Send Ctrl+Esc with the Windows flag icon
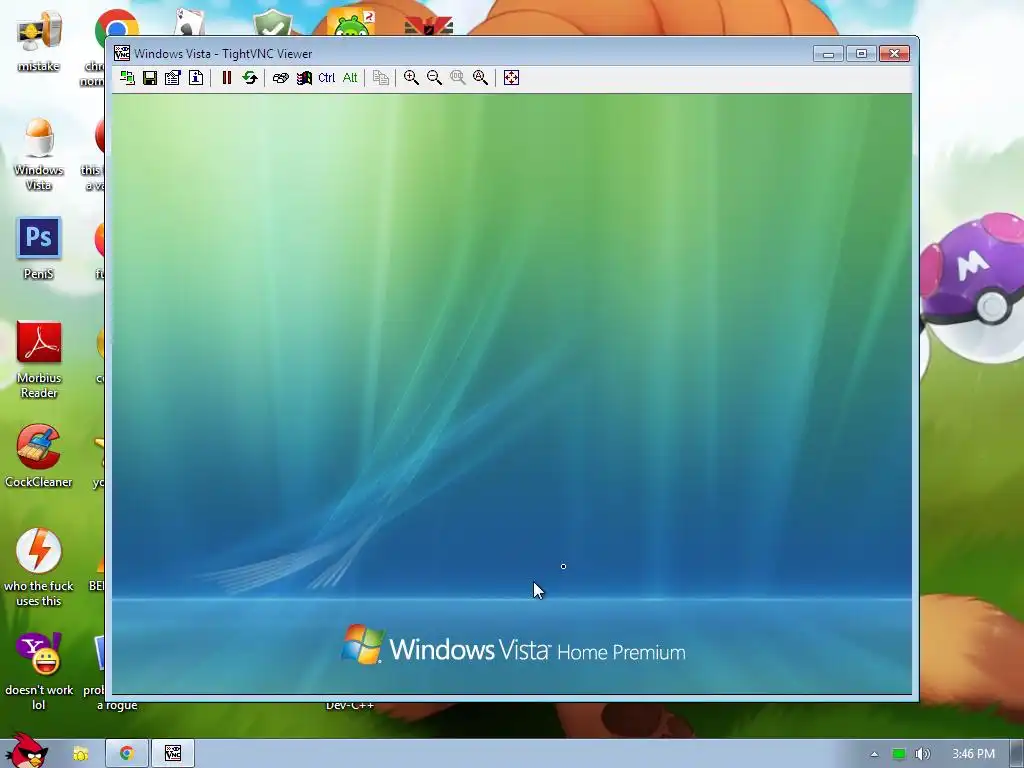The height and width of the screenshot is (768, 1024). pos(304,78)
